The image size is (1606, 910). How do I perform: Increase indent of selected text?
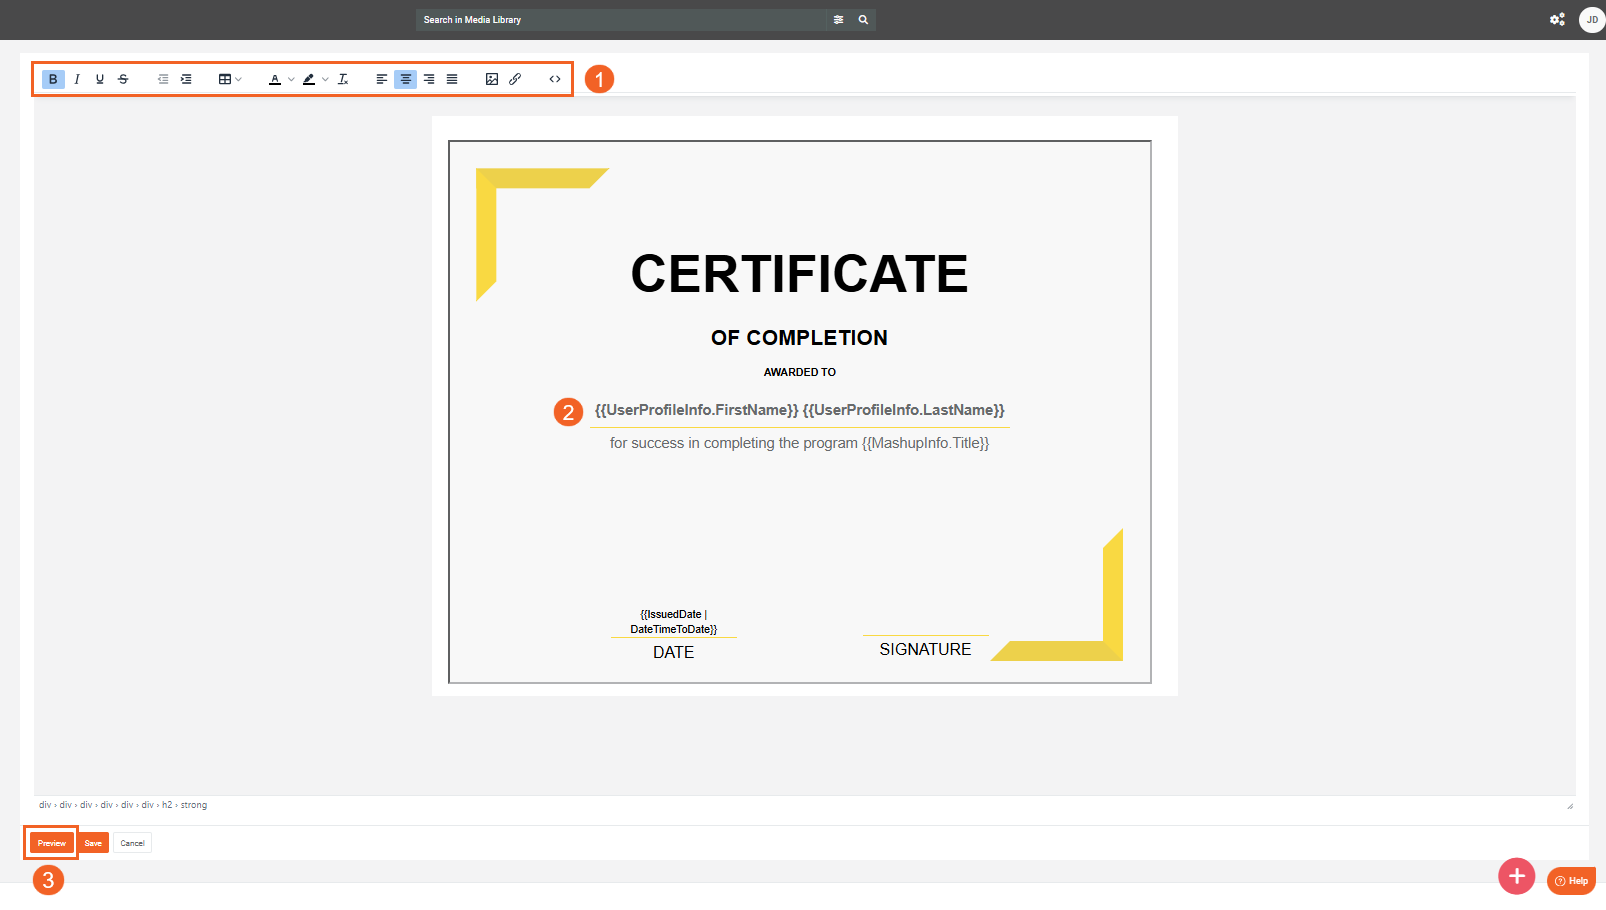186,79
